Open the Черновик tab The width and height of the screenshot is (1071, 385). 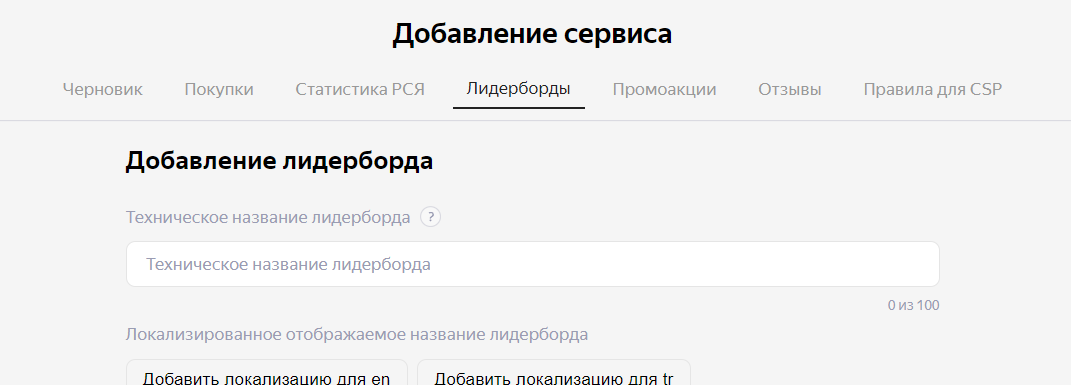point(102,89)
